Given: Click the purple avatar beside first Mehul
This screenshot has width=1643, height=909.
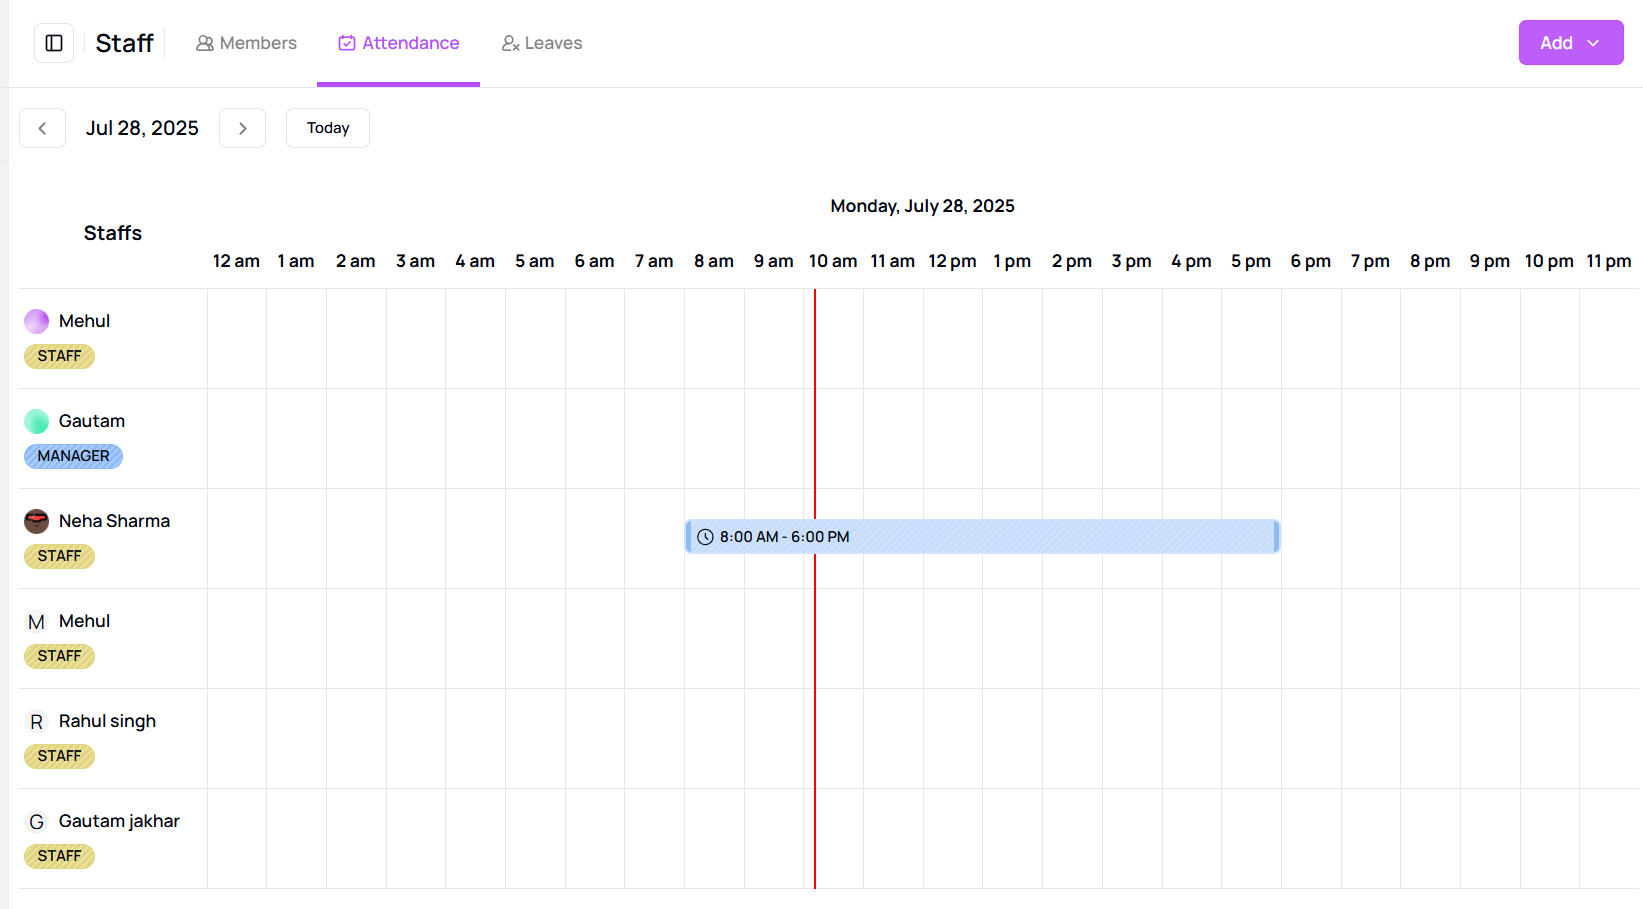Looking at the screenshot, I should 37,321.
